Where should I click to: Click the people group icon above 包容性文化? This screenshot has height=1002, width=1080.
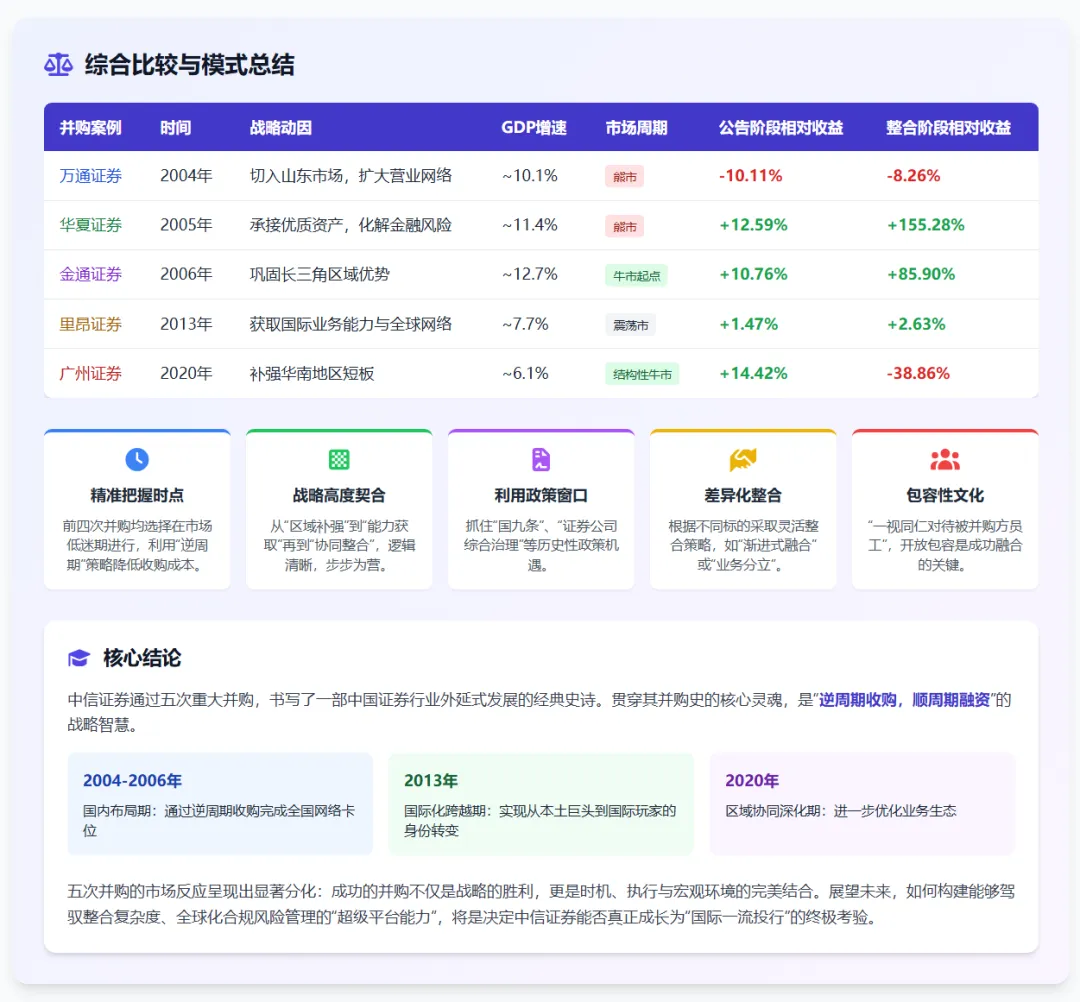pos(944,459)
